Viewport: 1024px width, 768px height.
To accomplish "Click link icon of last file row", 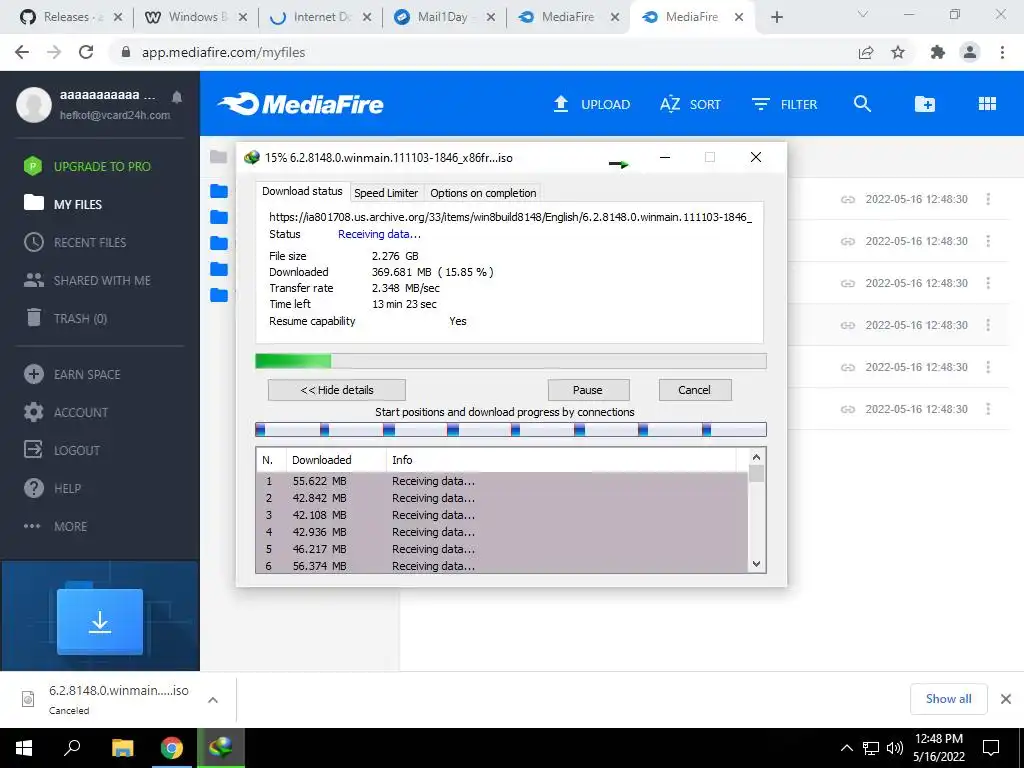I will coord(848,409).
